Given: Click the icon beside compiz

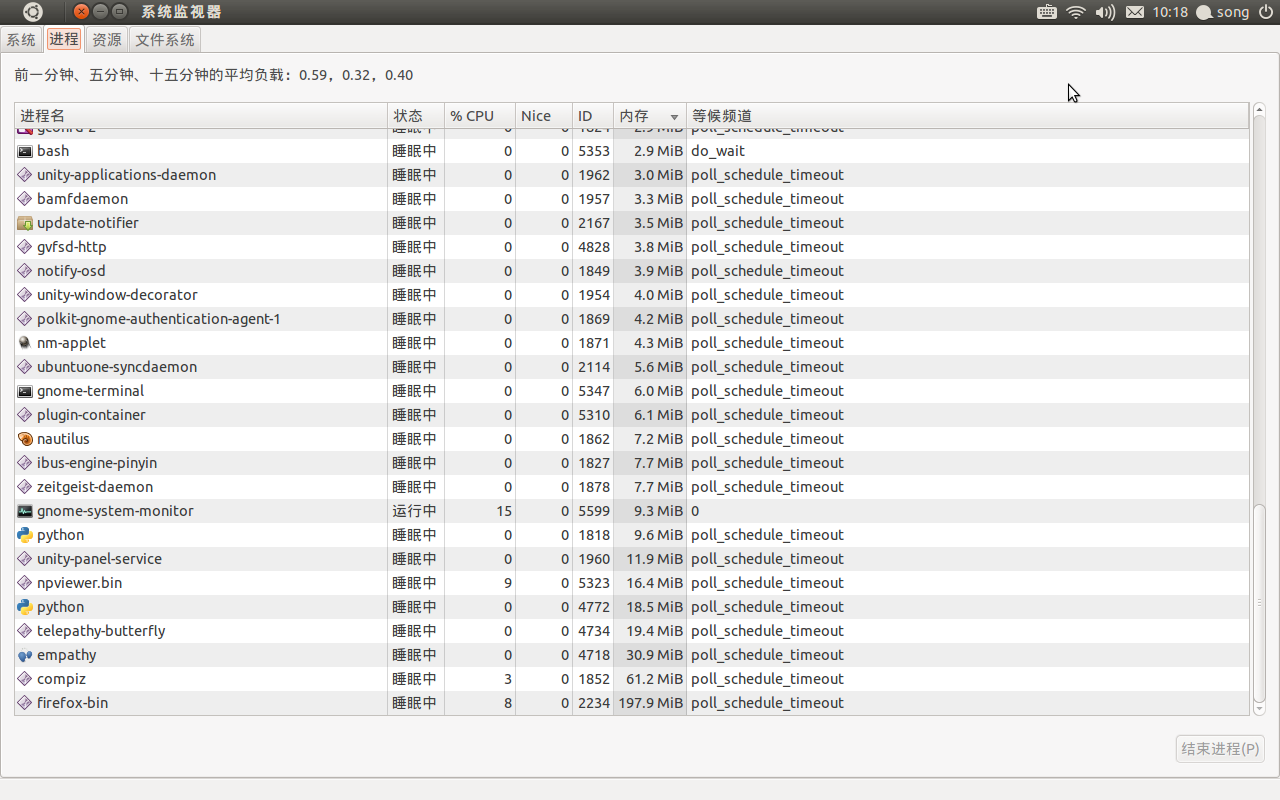Looking at the screenshot, I should (x=25, y=679).
